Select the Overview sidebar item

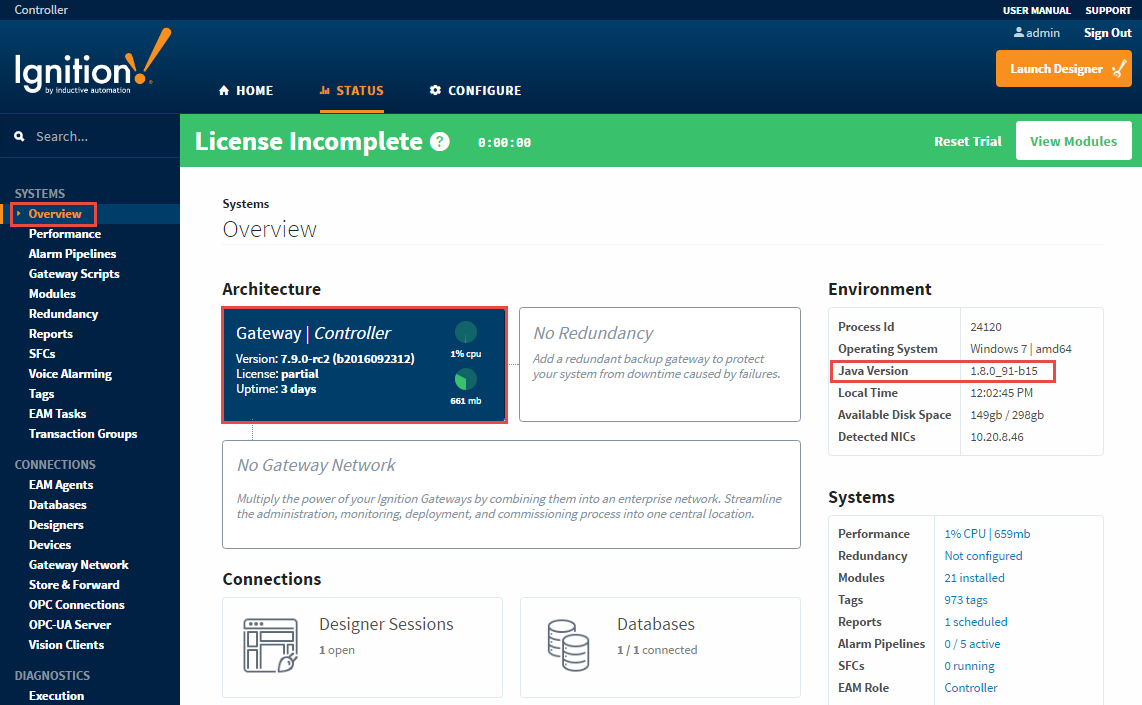tap(55, 214)
